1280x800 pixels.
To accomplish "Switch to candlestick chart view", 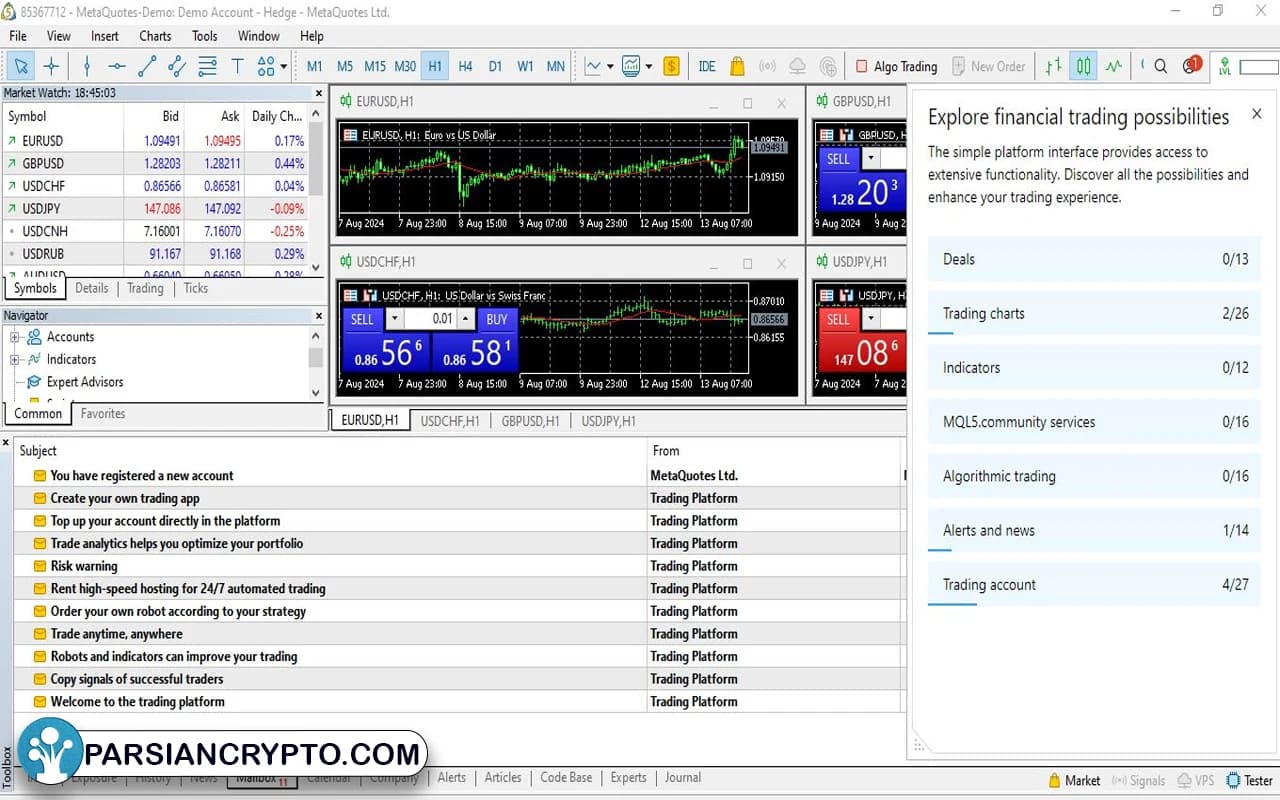I will pos(1084,67).
